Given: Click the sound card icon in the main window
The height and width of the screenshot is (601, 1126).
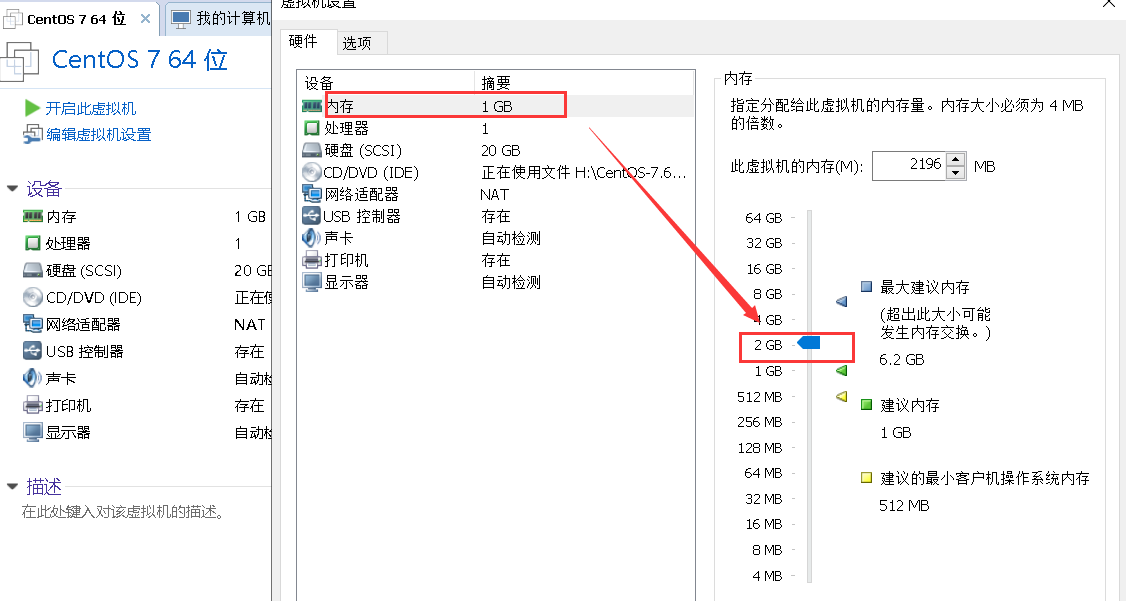Looking at the screenshot, I should 33,378.
